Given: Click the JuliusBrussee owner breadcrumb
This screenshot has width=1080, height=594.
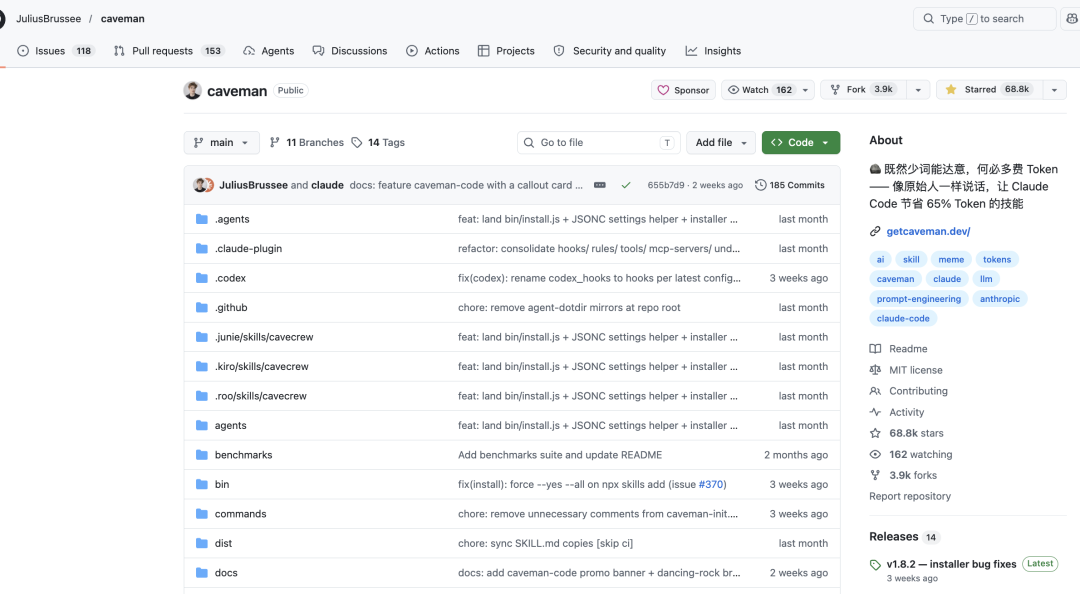Looking at the screenshot, I should click(x=48, y=19).
